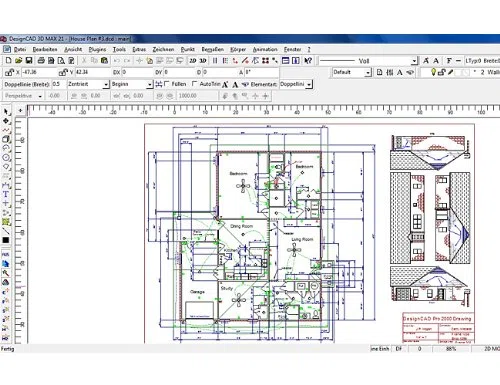Toggle the X coordinate lock
Viewport: 500px width, 385px height.
[9, 72]
